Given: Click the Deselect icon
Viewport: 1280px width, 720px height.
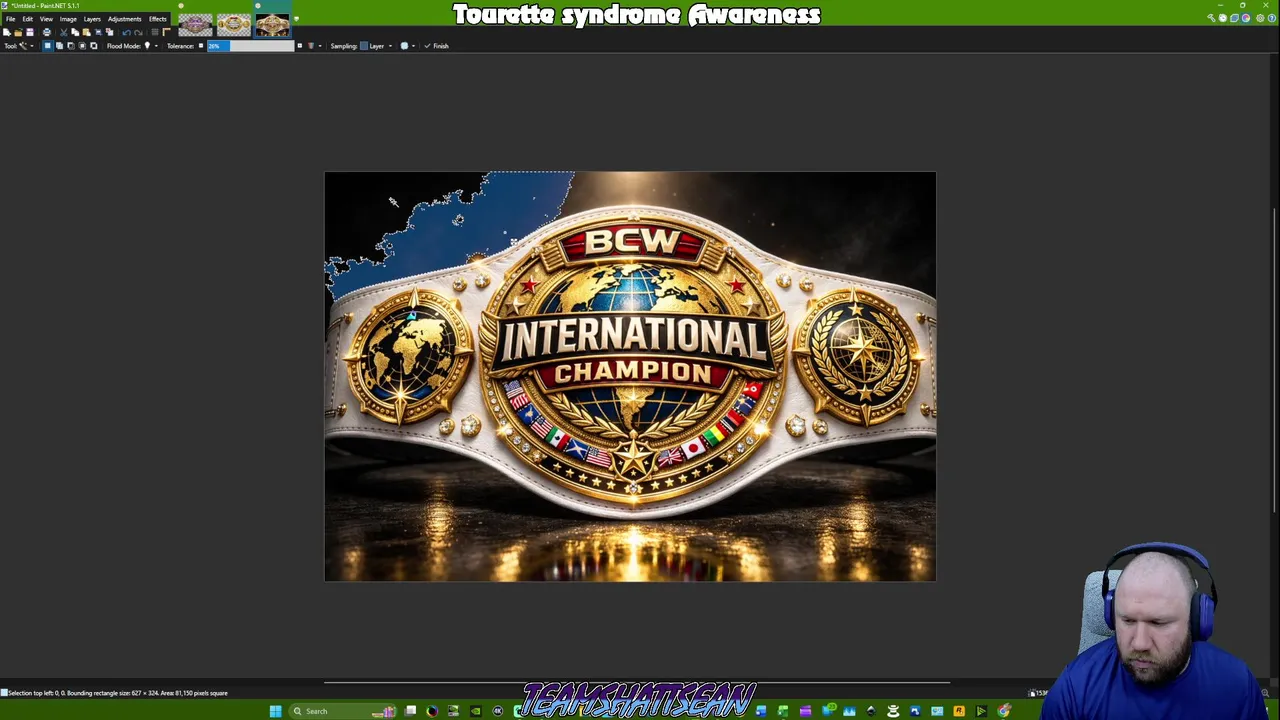Looking at the screenshot, I should click(110, 33).
